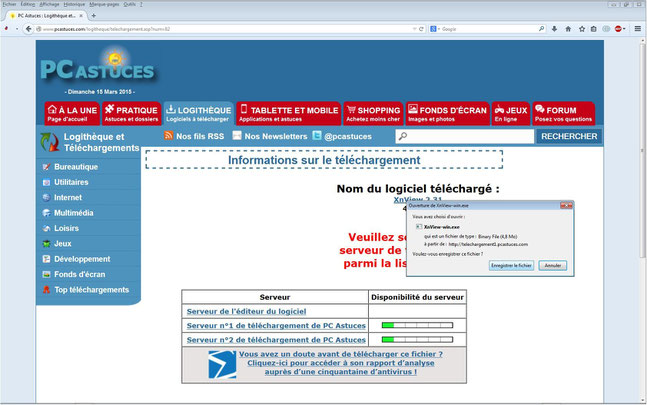
Task: Open the Historique menu
Action: click(x=74, y=4)
